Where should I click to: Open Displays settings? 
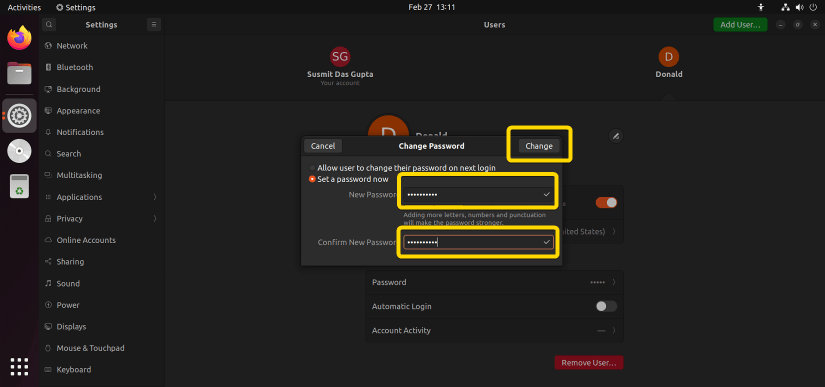point(102,327)
